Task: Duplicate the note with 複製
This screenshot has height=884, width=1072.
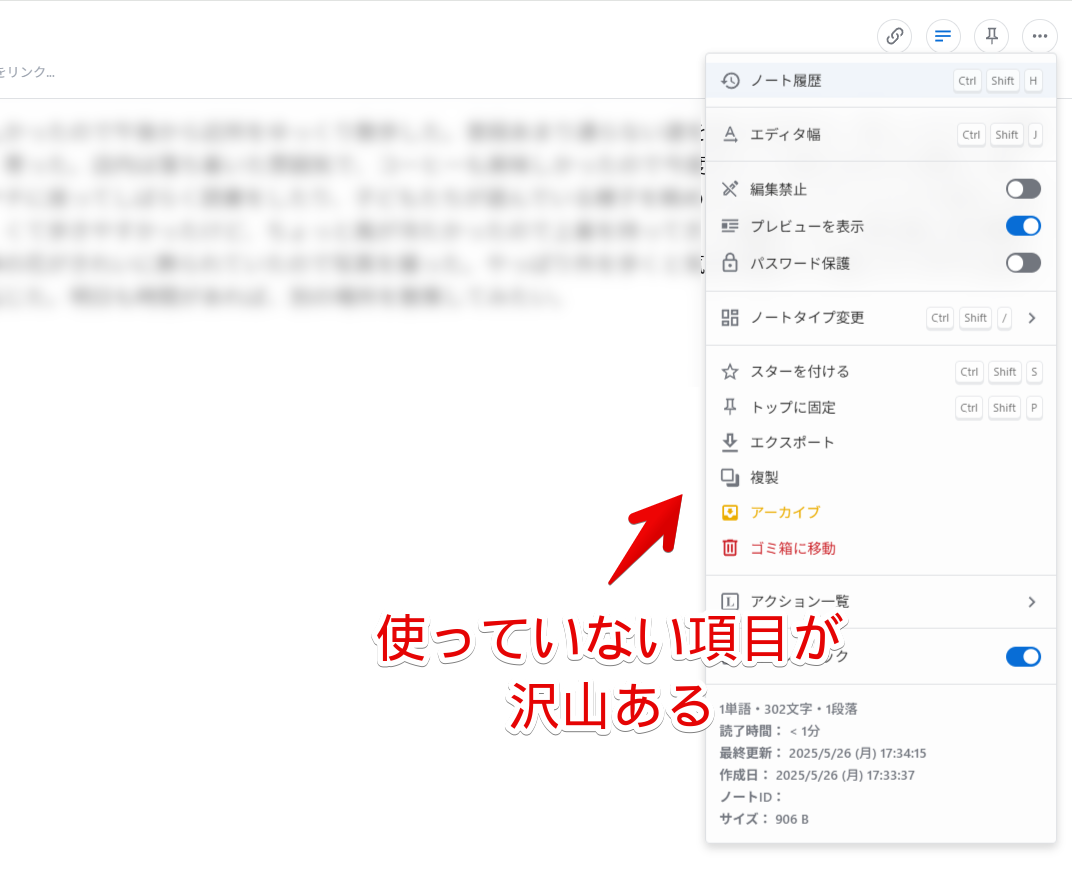Action: coord(881,477)
